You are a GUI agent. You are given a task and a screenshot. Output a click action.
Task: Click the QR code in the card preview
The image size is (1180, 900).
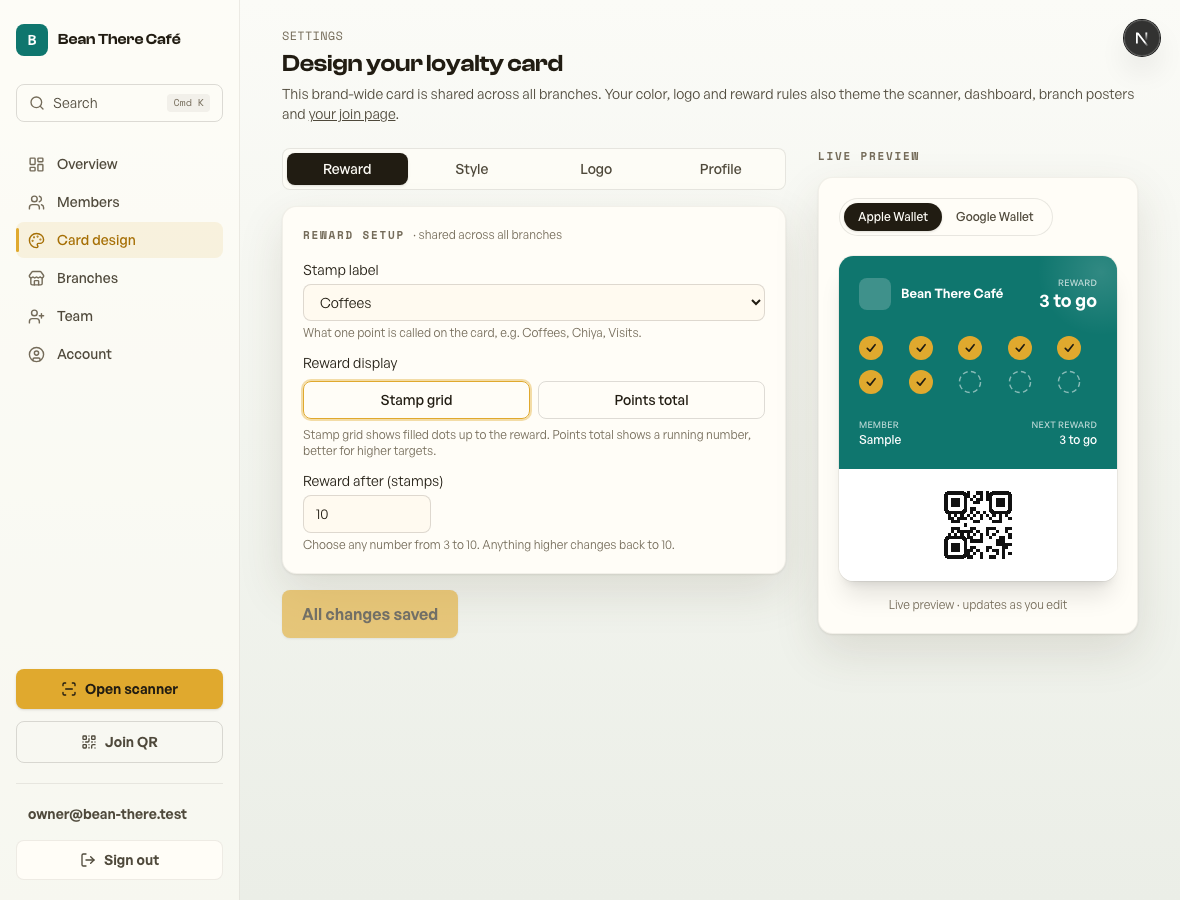[978, 525]
